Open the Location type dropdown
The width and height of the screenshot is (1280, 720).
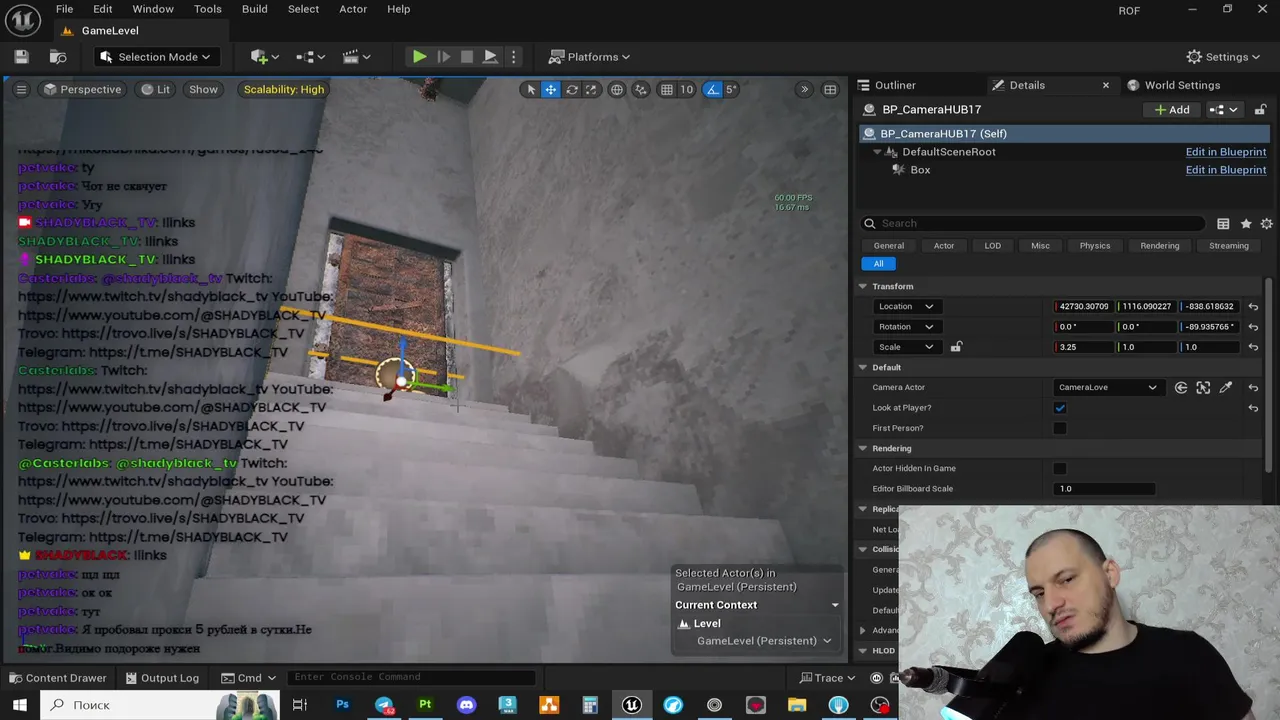[906, 307]
